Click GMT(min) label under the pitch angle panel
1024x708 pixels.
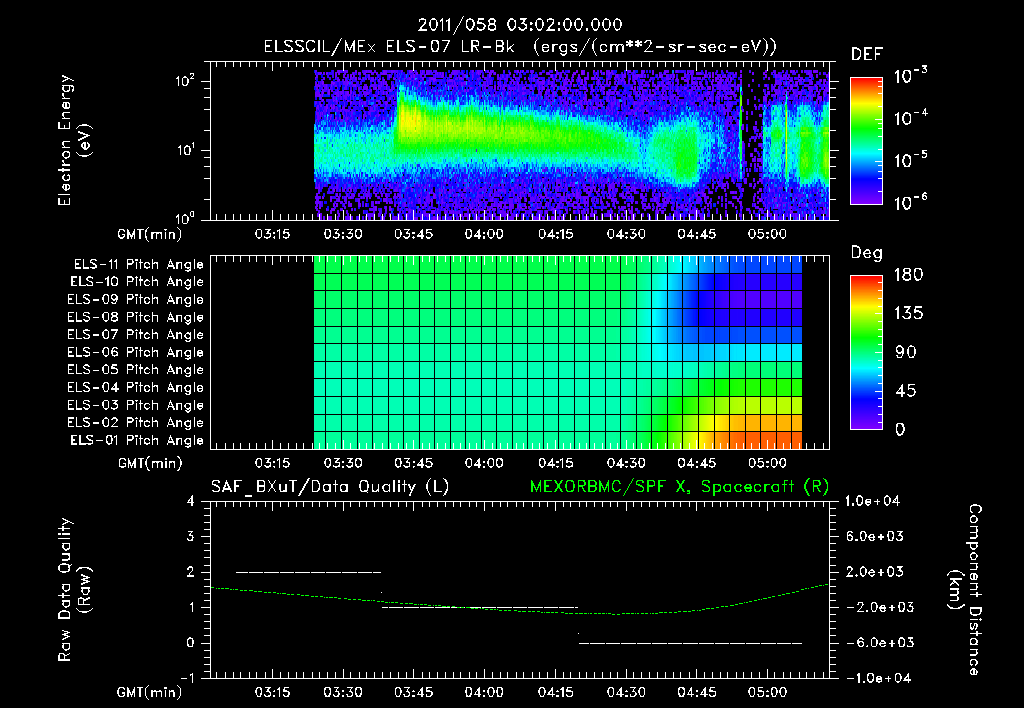coord(149,463)
